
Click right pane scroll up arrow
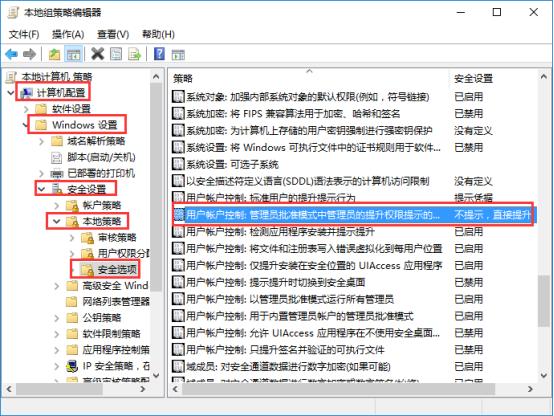(543, 77)
